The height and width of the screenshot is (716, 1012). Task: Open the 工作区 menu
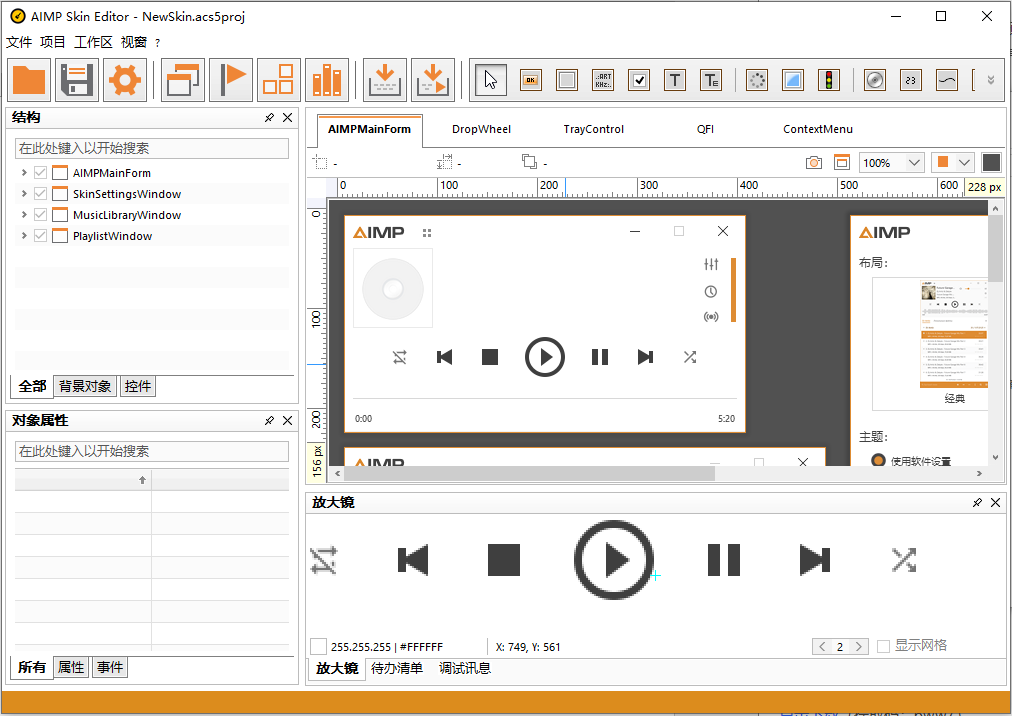tap(93, 42)
